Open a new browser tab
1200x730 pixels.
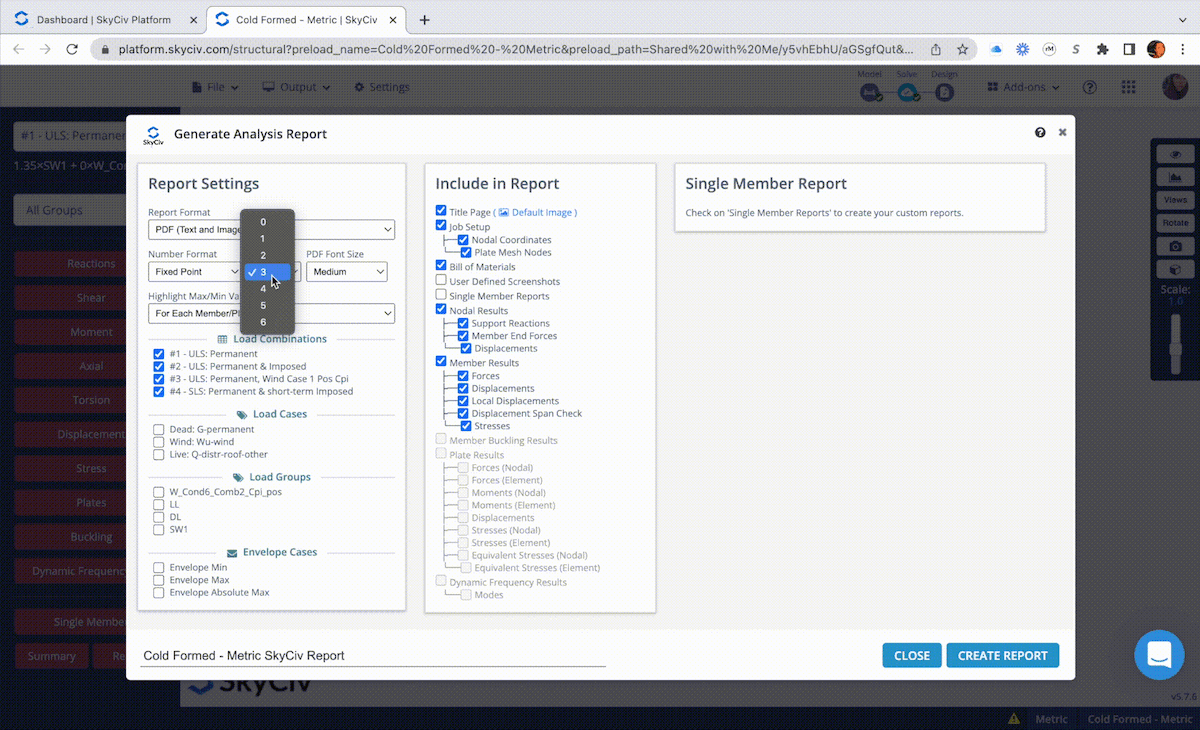(x=425, y=20)
